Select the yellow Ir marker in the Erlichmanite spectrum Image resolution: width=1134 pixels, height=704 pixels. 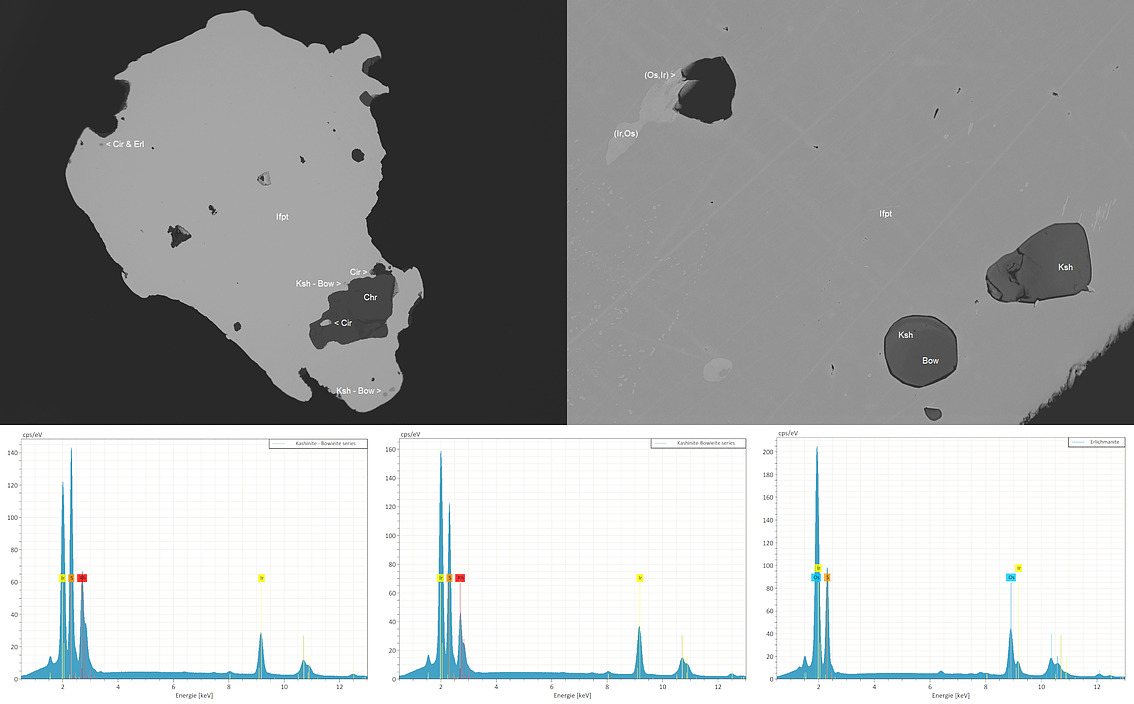pos(818,567)
